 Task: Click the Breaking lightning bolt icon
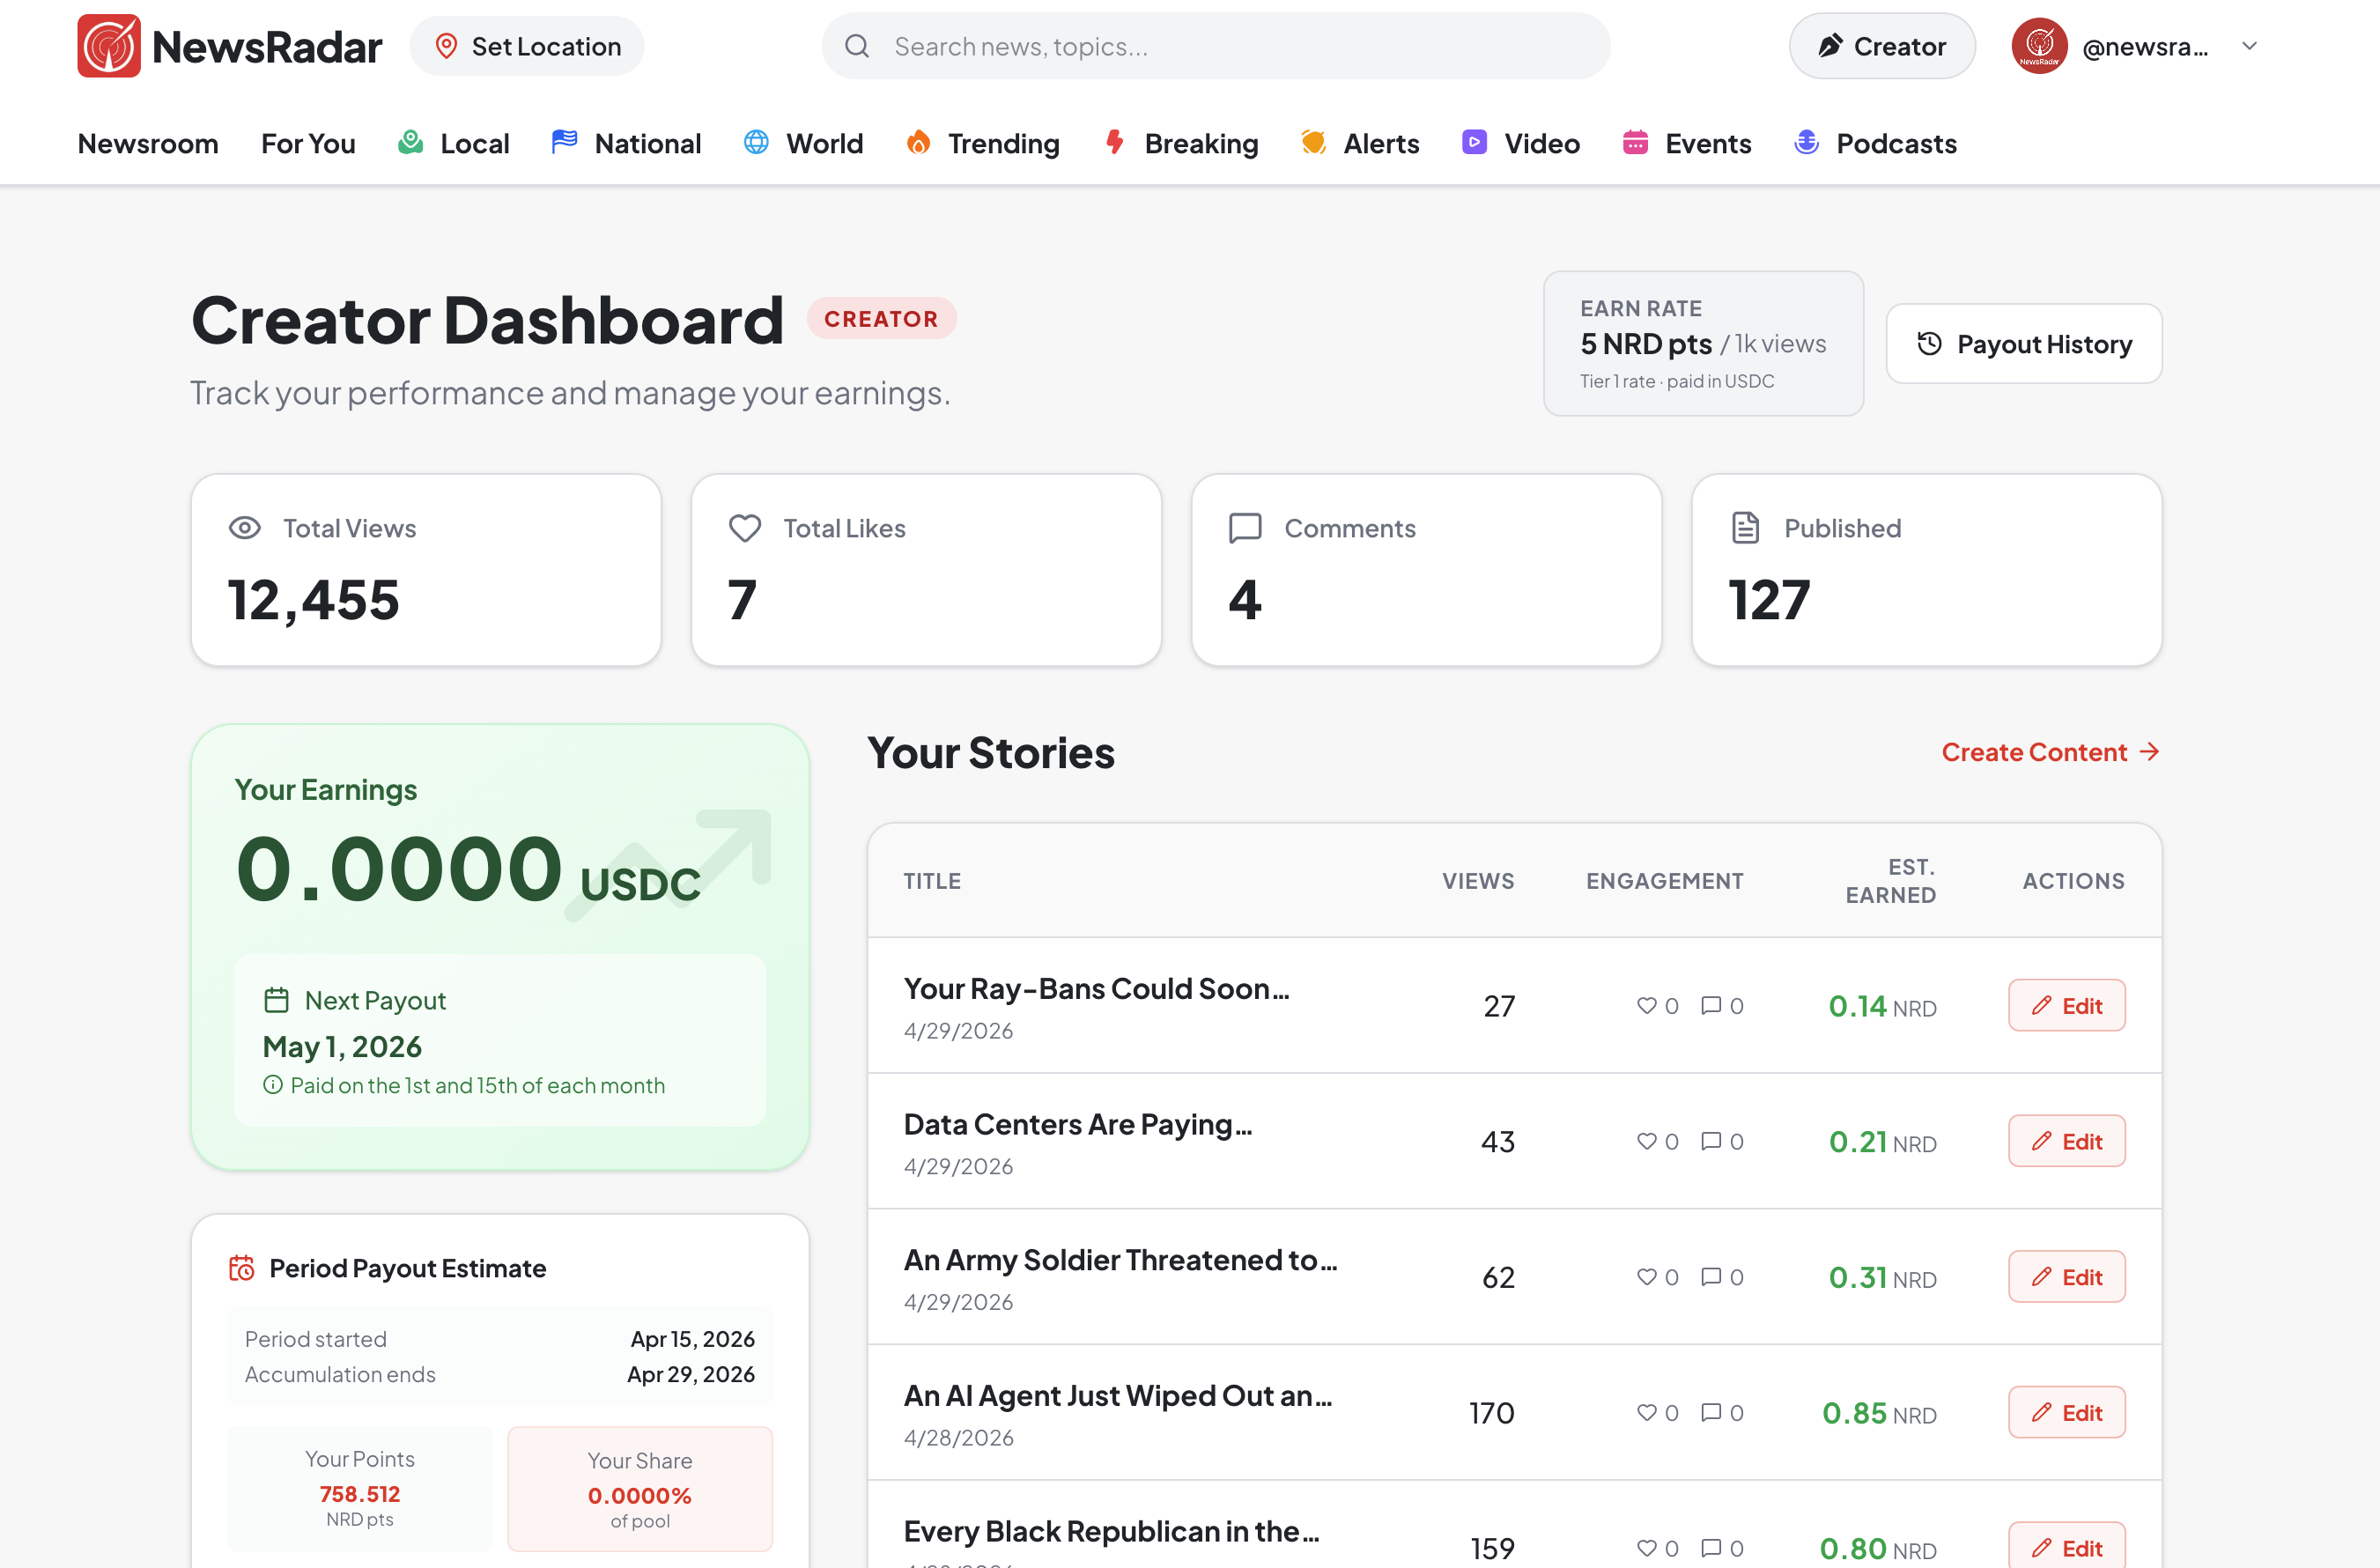1115,142
